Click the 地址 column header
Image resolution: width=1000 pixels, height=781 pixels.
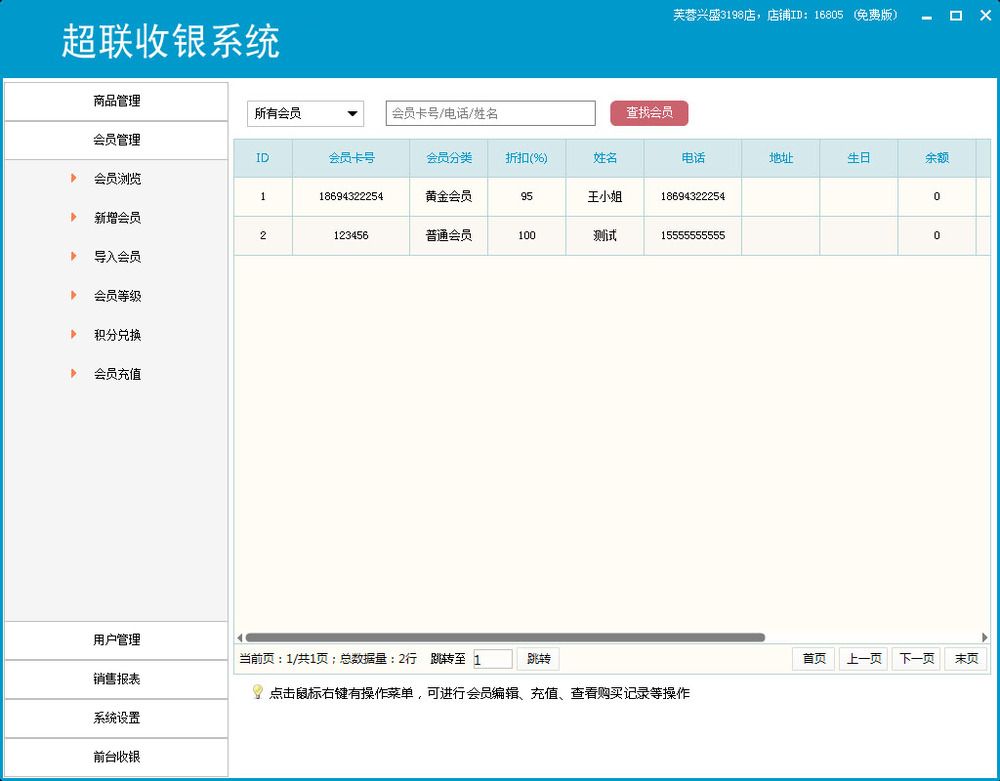point(781,158)
